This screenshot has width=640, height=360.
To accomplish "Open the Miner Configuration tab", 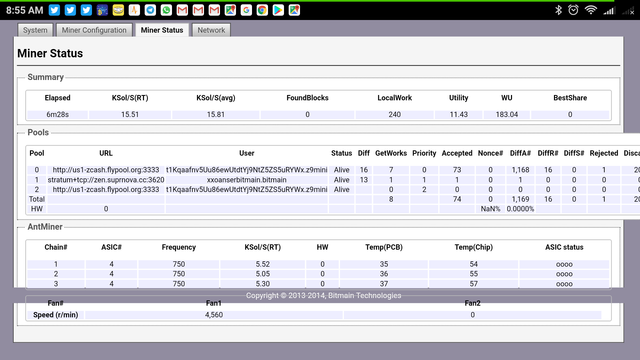I will tap(94, 30).
